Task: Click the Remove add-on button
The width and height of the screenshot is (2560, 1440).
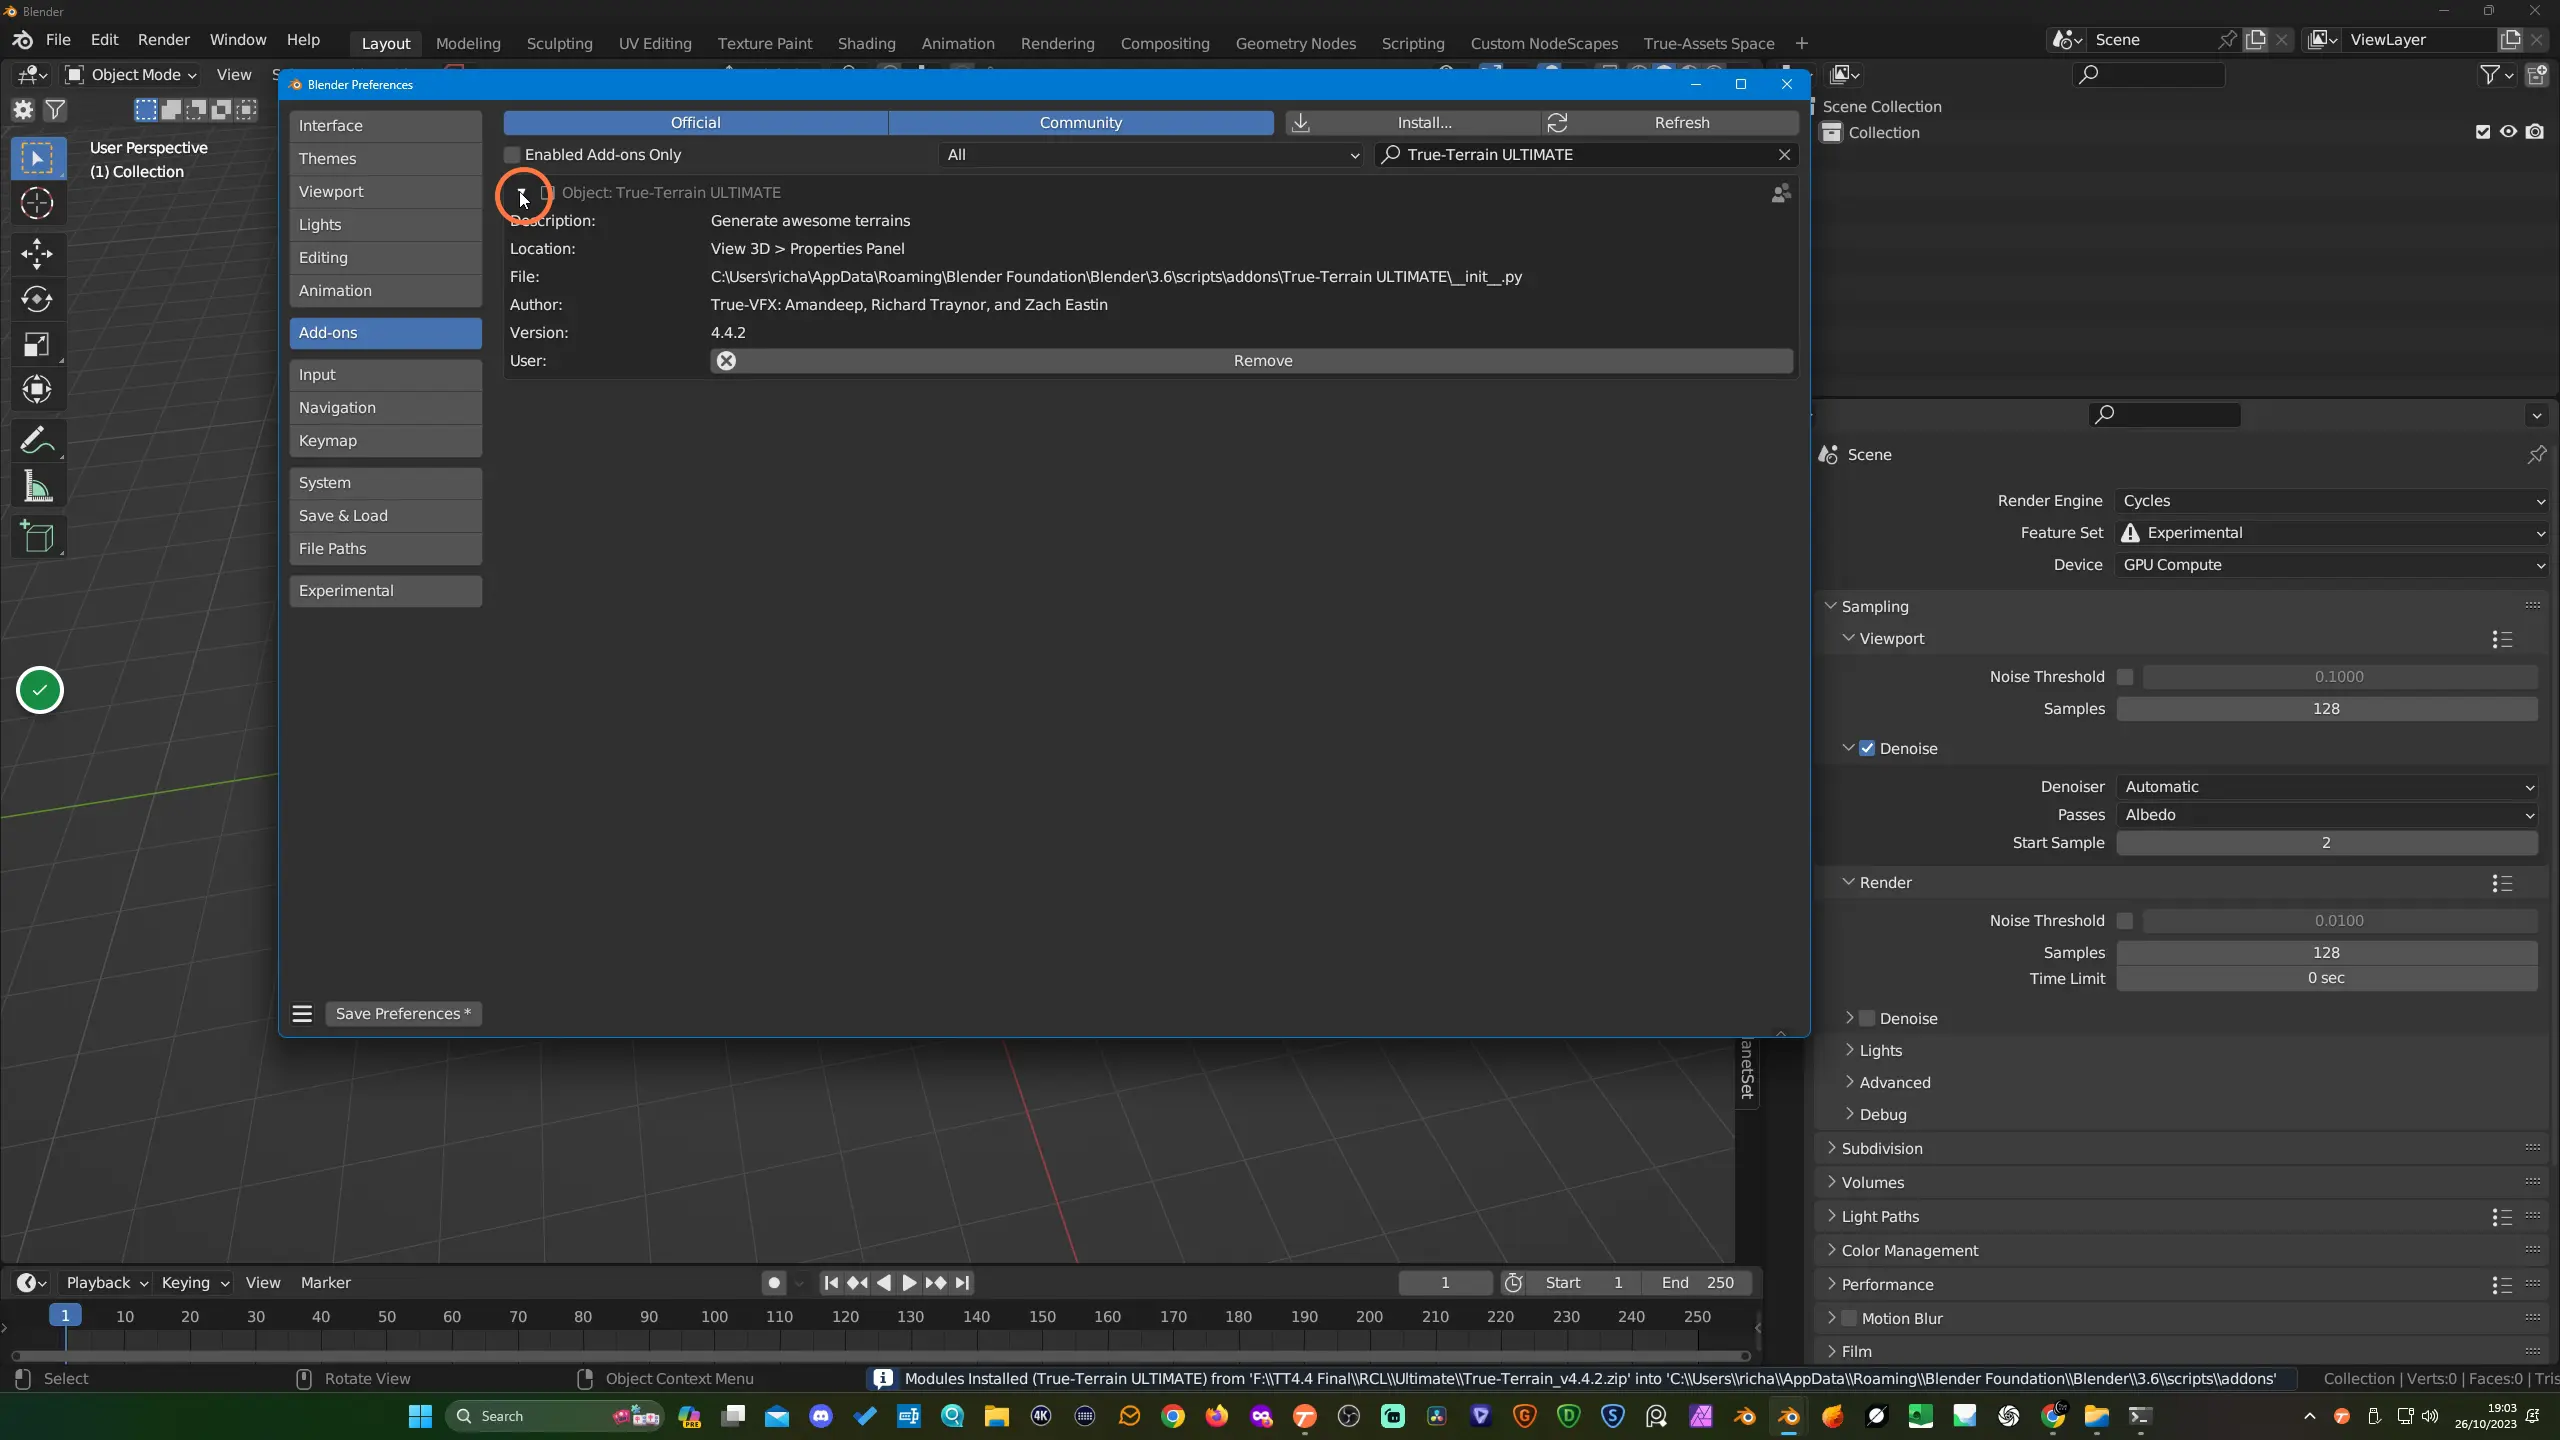Action: click(x=1251, y=361)
